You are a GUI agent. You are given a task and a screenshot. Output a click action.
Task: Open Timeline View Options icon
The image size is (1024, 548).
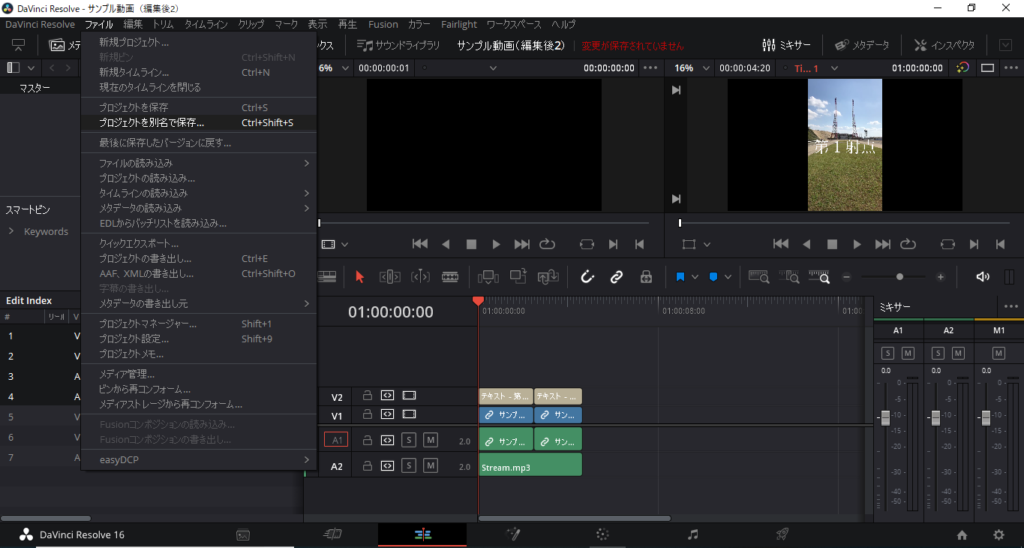[327, 277]
